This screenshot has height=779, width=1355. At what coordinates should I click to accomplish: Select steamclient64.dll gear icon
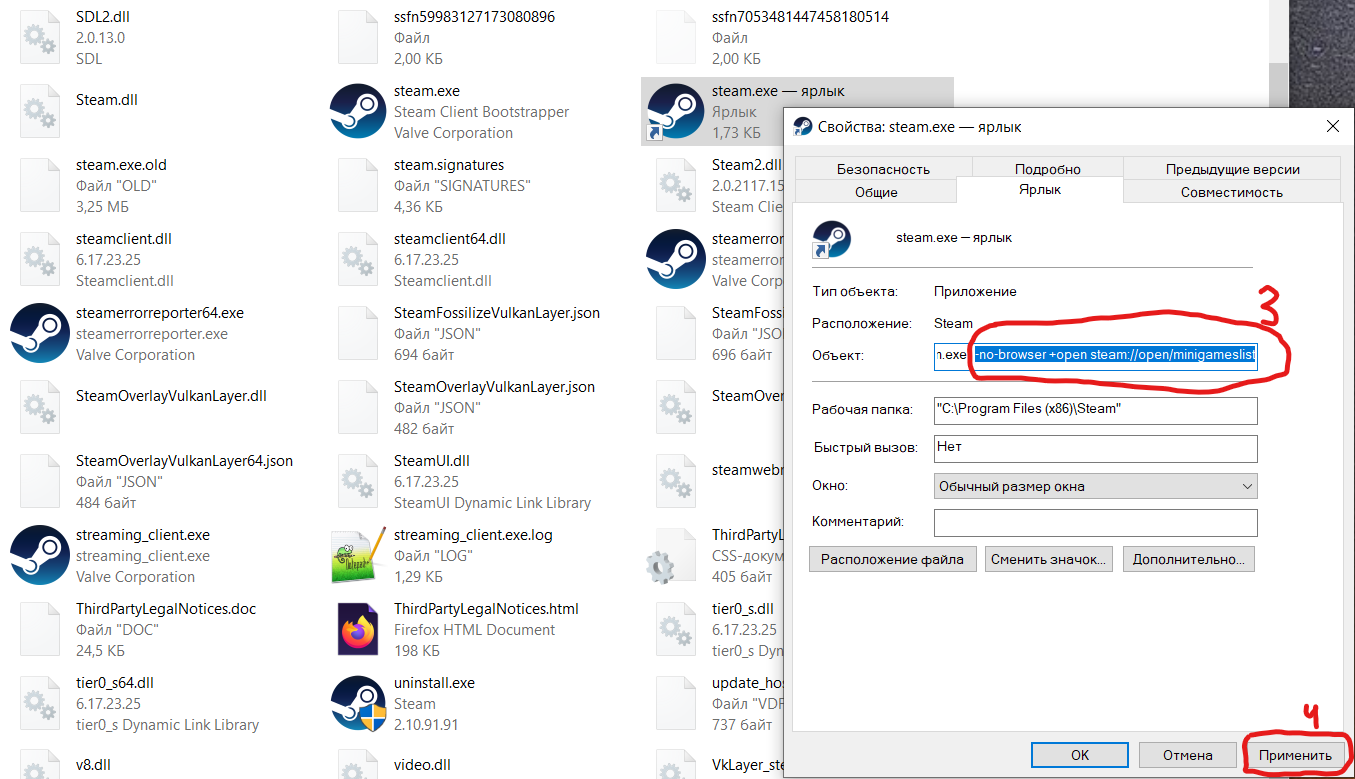358,259
